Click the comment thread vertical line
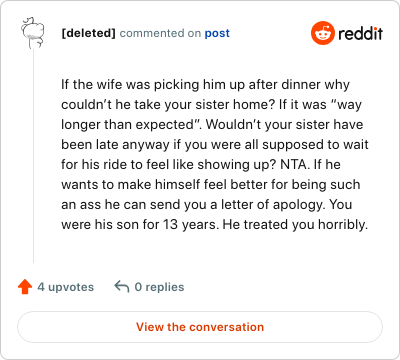The width and height of the screenshot is (400, 360). pyautogui.click(x=33, y=156)
